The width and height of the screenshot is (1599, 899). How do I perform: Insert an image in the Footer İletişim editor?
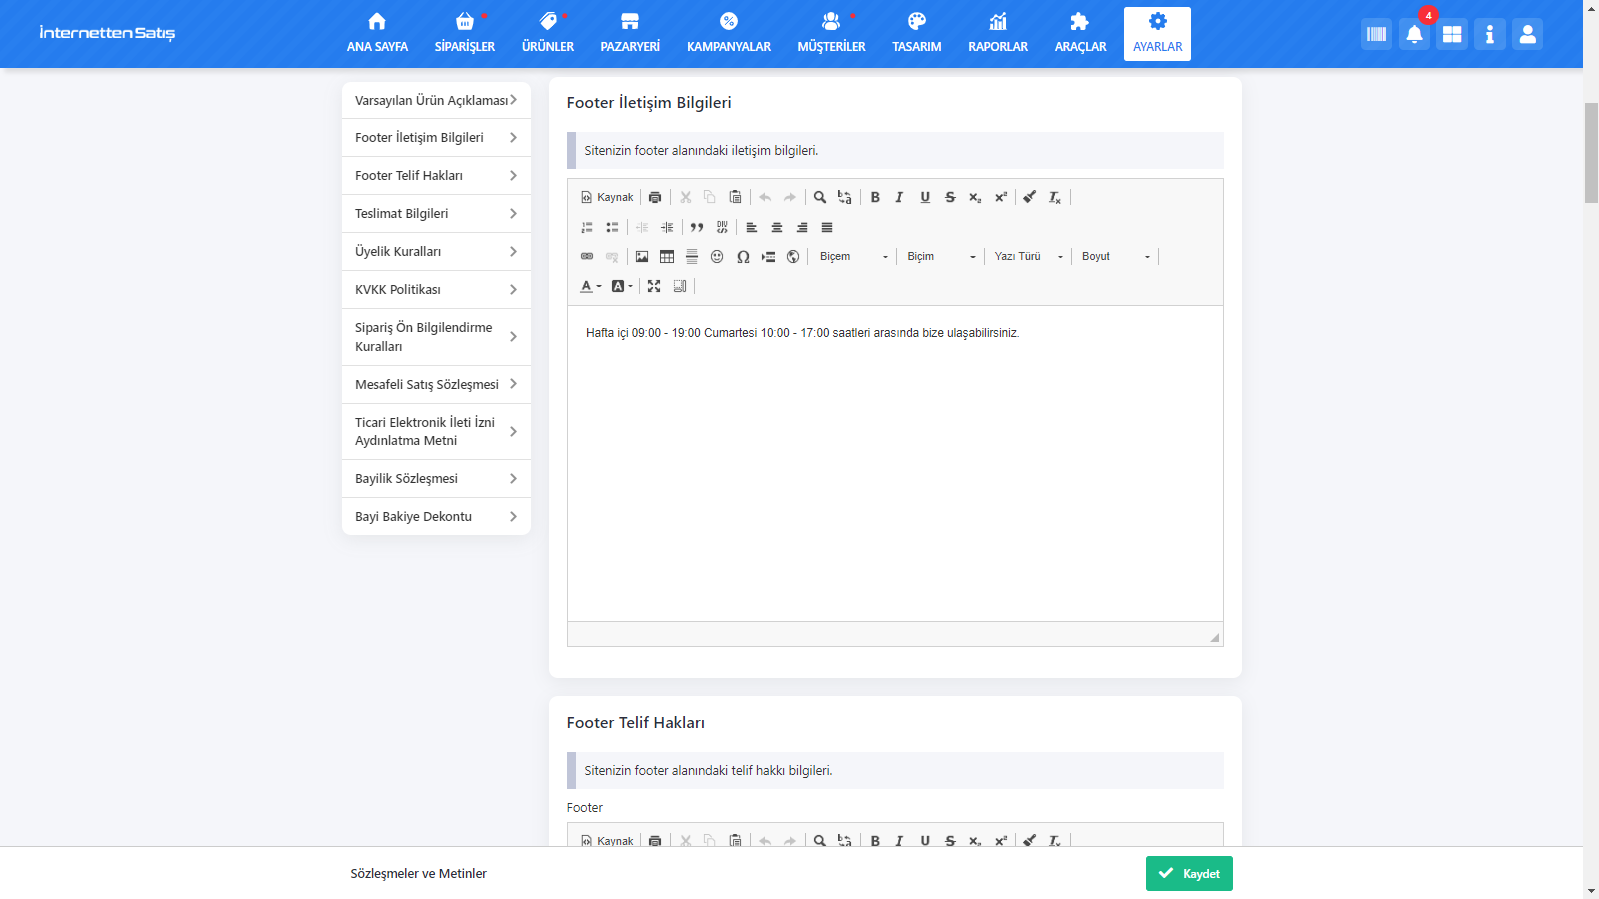[642, 257]
